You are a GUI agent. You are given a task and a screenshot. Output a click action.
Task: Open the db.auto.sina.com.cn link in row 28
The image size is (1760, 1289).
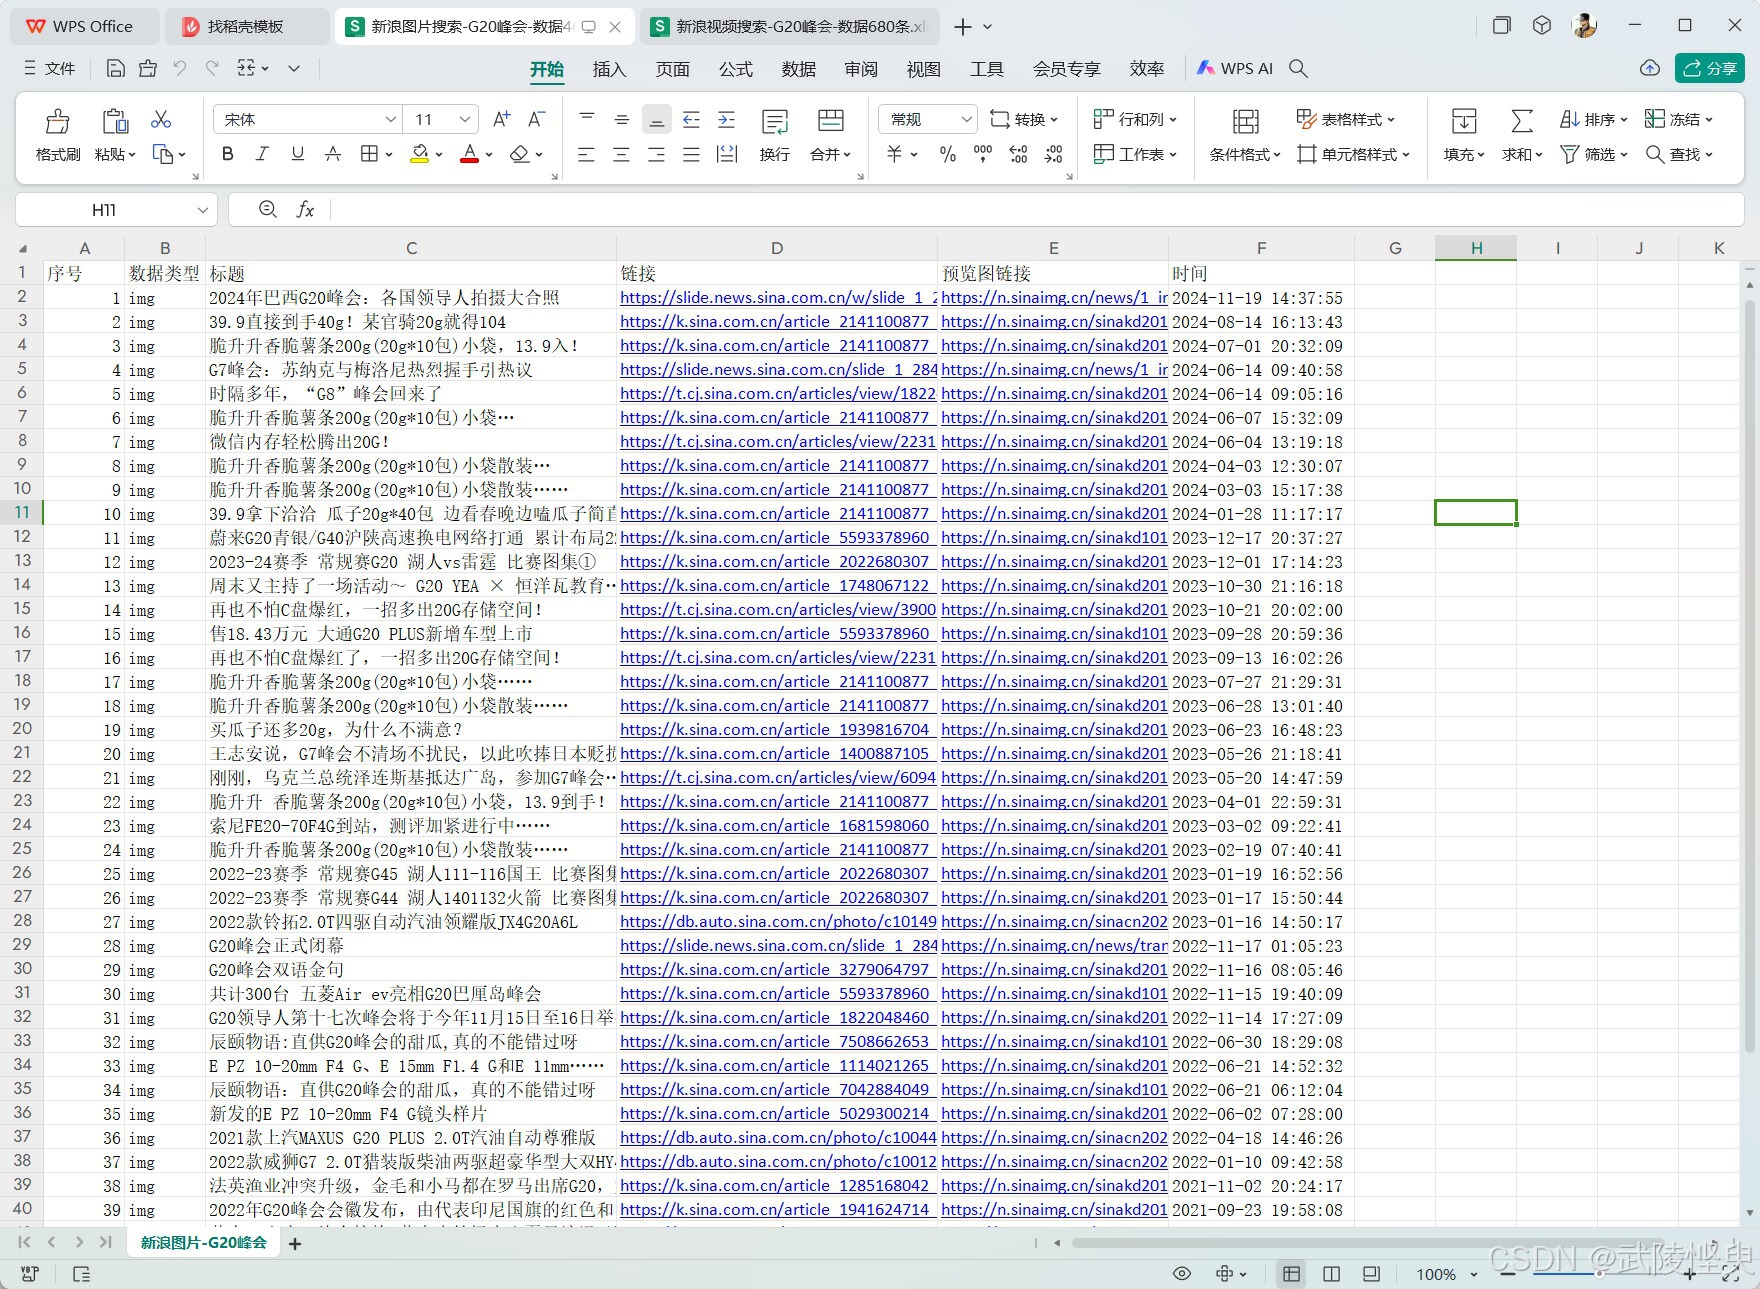pyautogui.click(x=778, y=922)
